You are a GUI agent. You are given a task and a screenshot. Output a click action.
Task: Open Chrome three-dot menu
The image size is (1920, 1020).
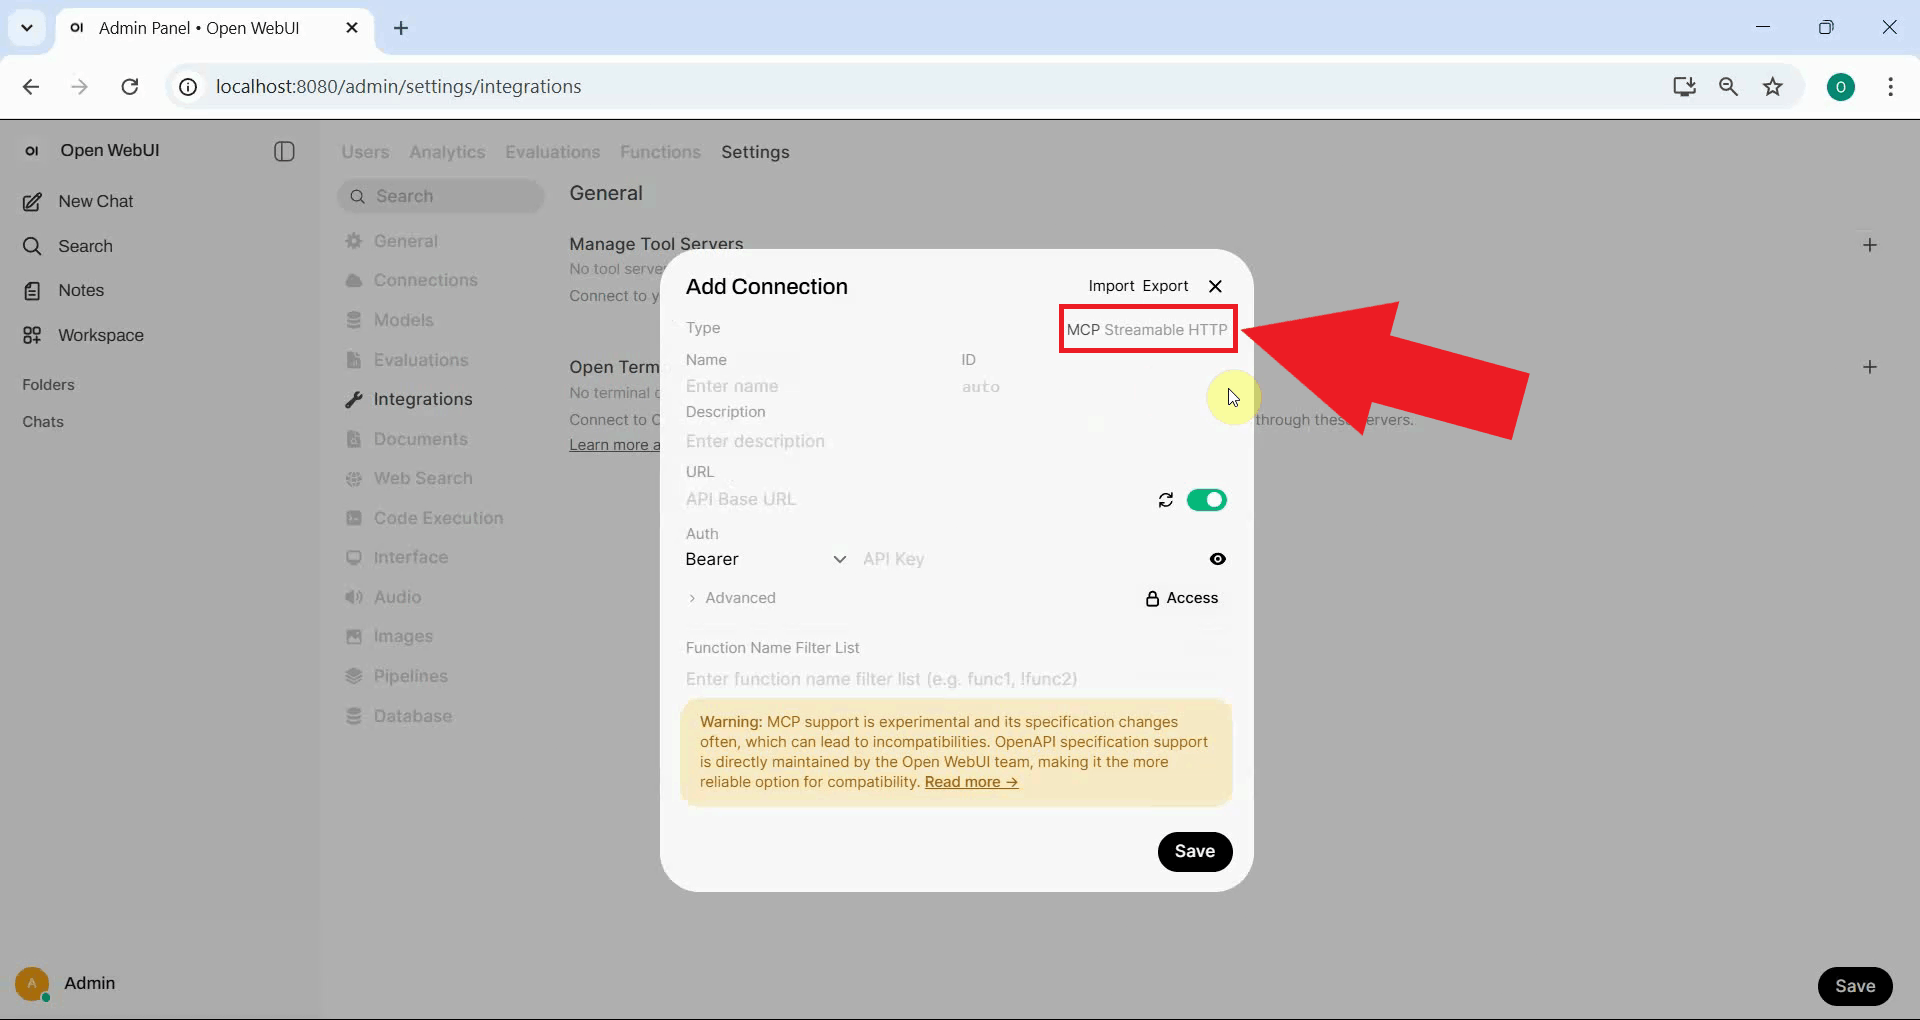pyautogui.click(x=1890, y=87)
